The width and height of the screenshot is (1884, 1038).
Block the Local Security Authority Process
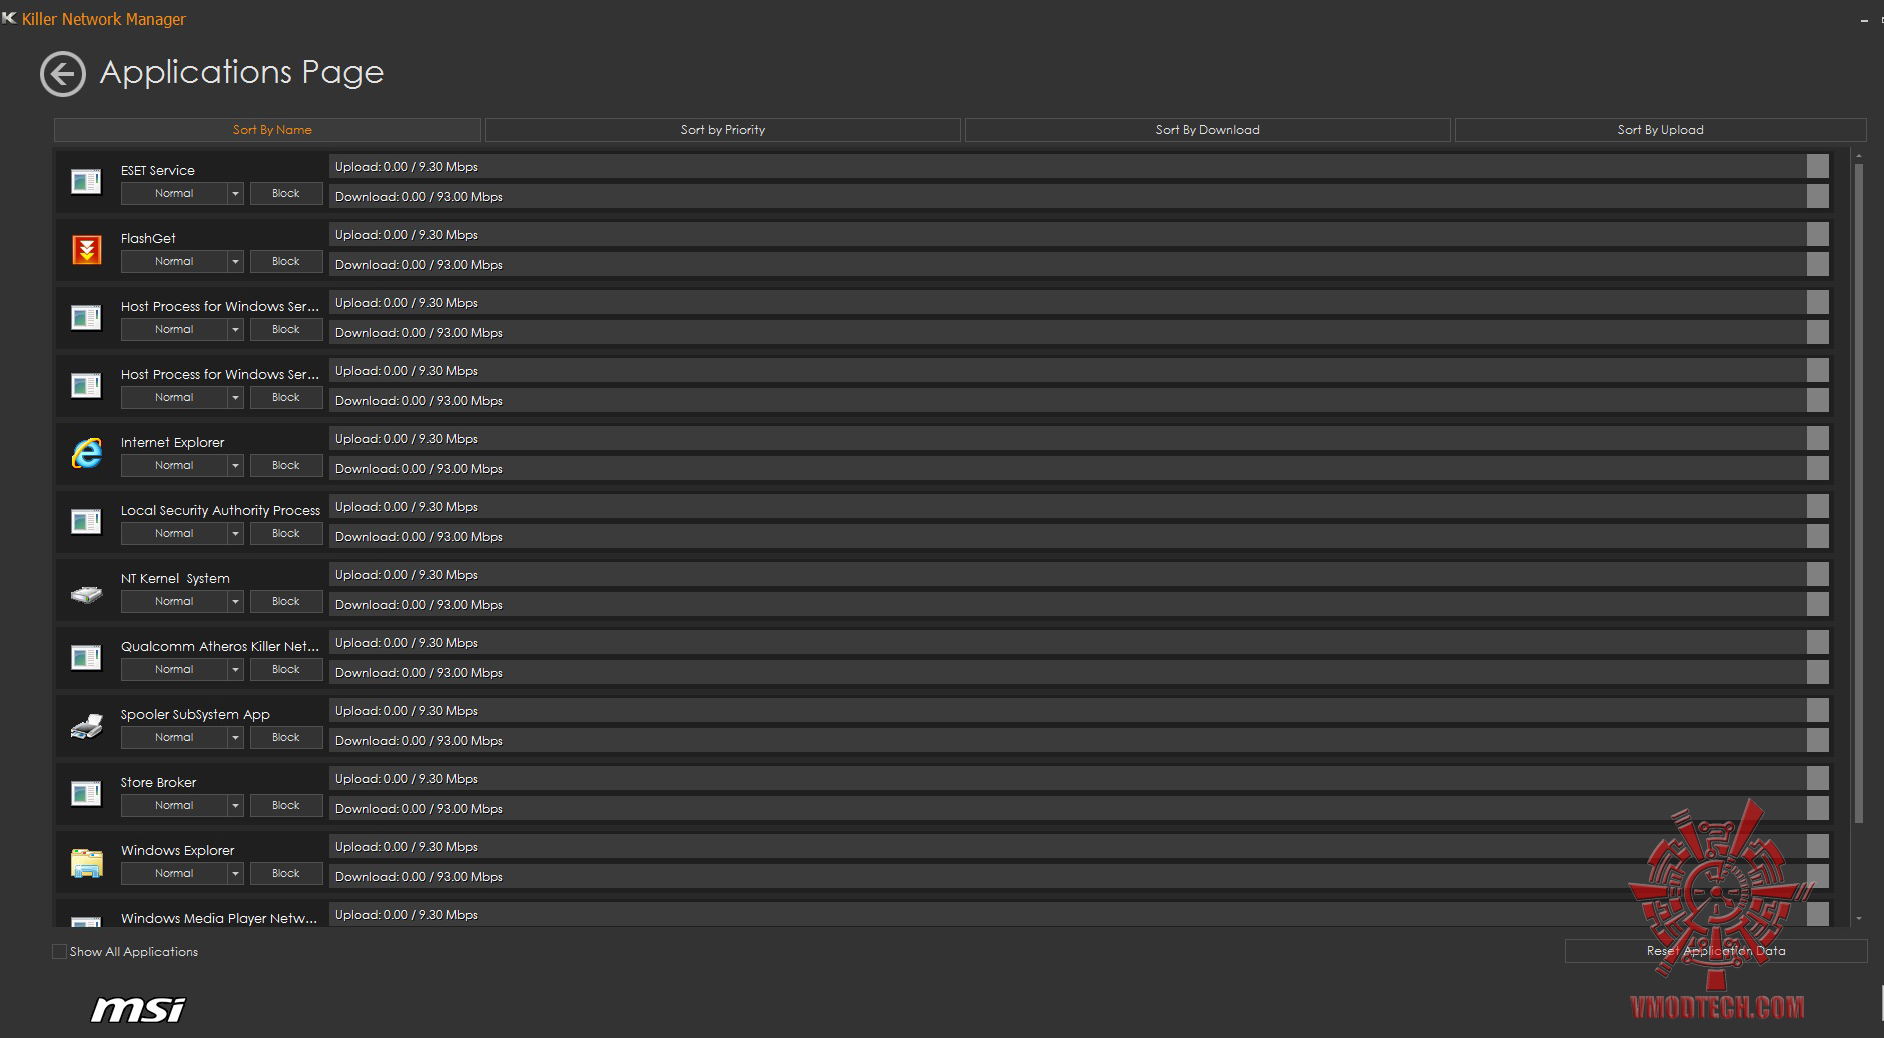pos(286,533)
